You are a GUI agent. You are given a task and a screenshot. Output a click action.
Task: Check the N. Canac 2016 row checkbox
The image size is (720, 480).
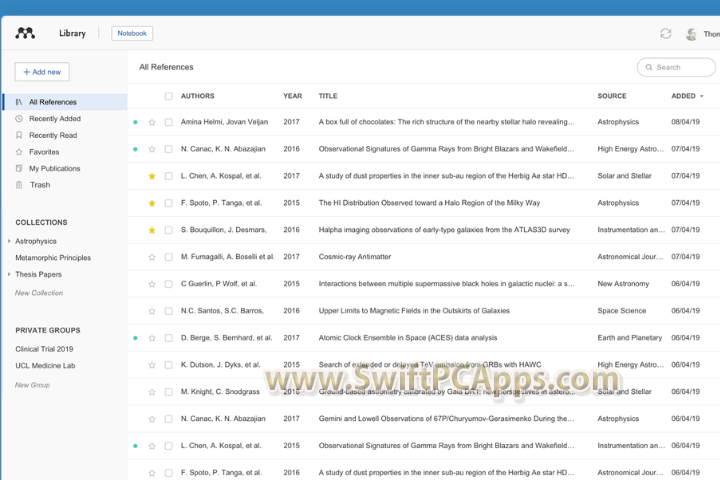pyautogui.click(x=169, y=149)
